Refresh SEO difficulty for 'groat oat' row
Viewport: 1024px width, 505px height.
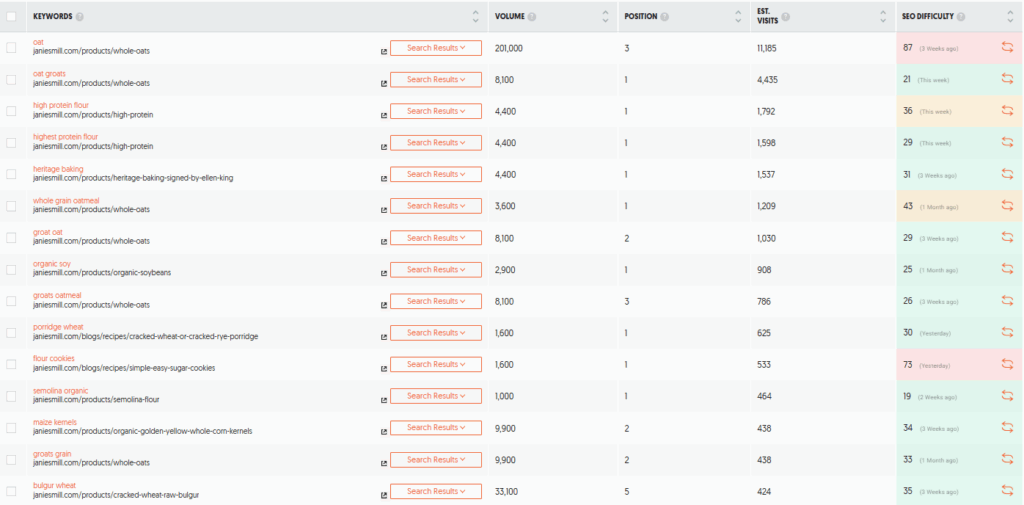1007,238
